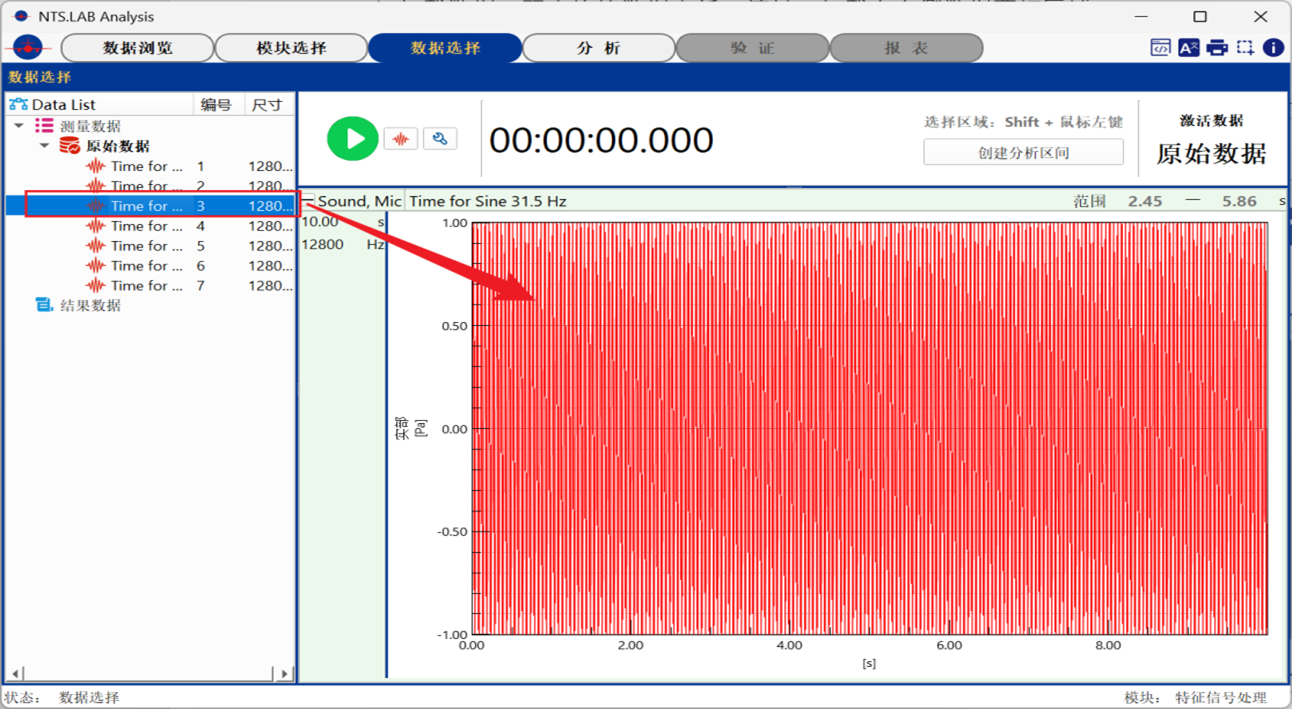Click the 编号 column header
The image size is (1292, 709).
pyautogui.click(x=216, y=105)
